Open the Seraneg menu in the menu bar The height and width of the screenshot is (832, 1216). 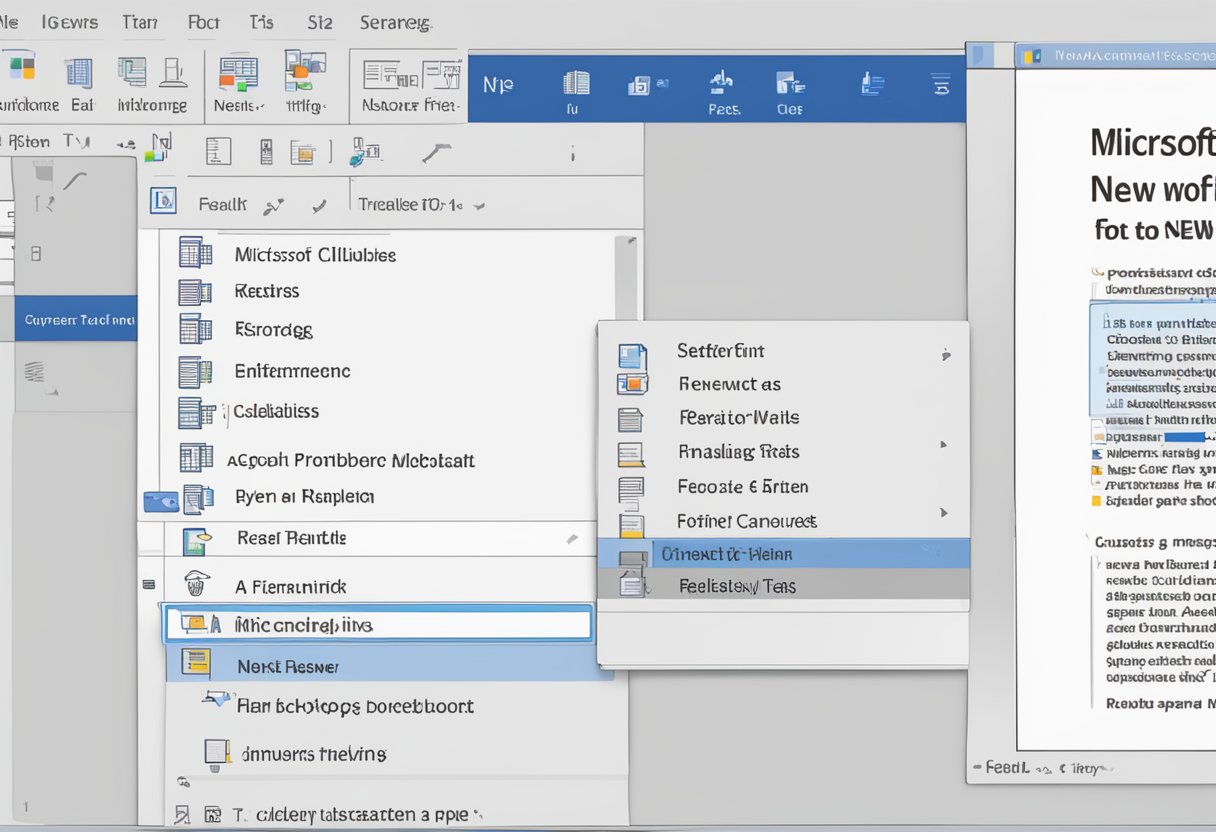tap(394, 22)
